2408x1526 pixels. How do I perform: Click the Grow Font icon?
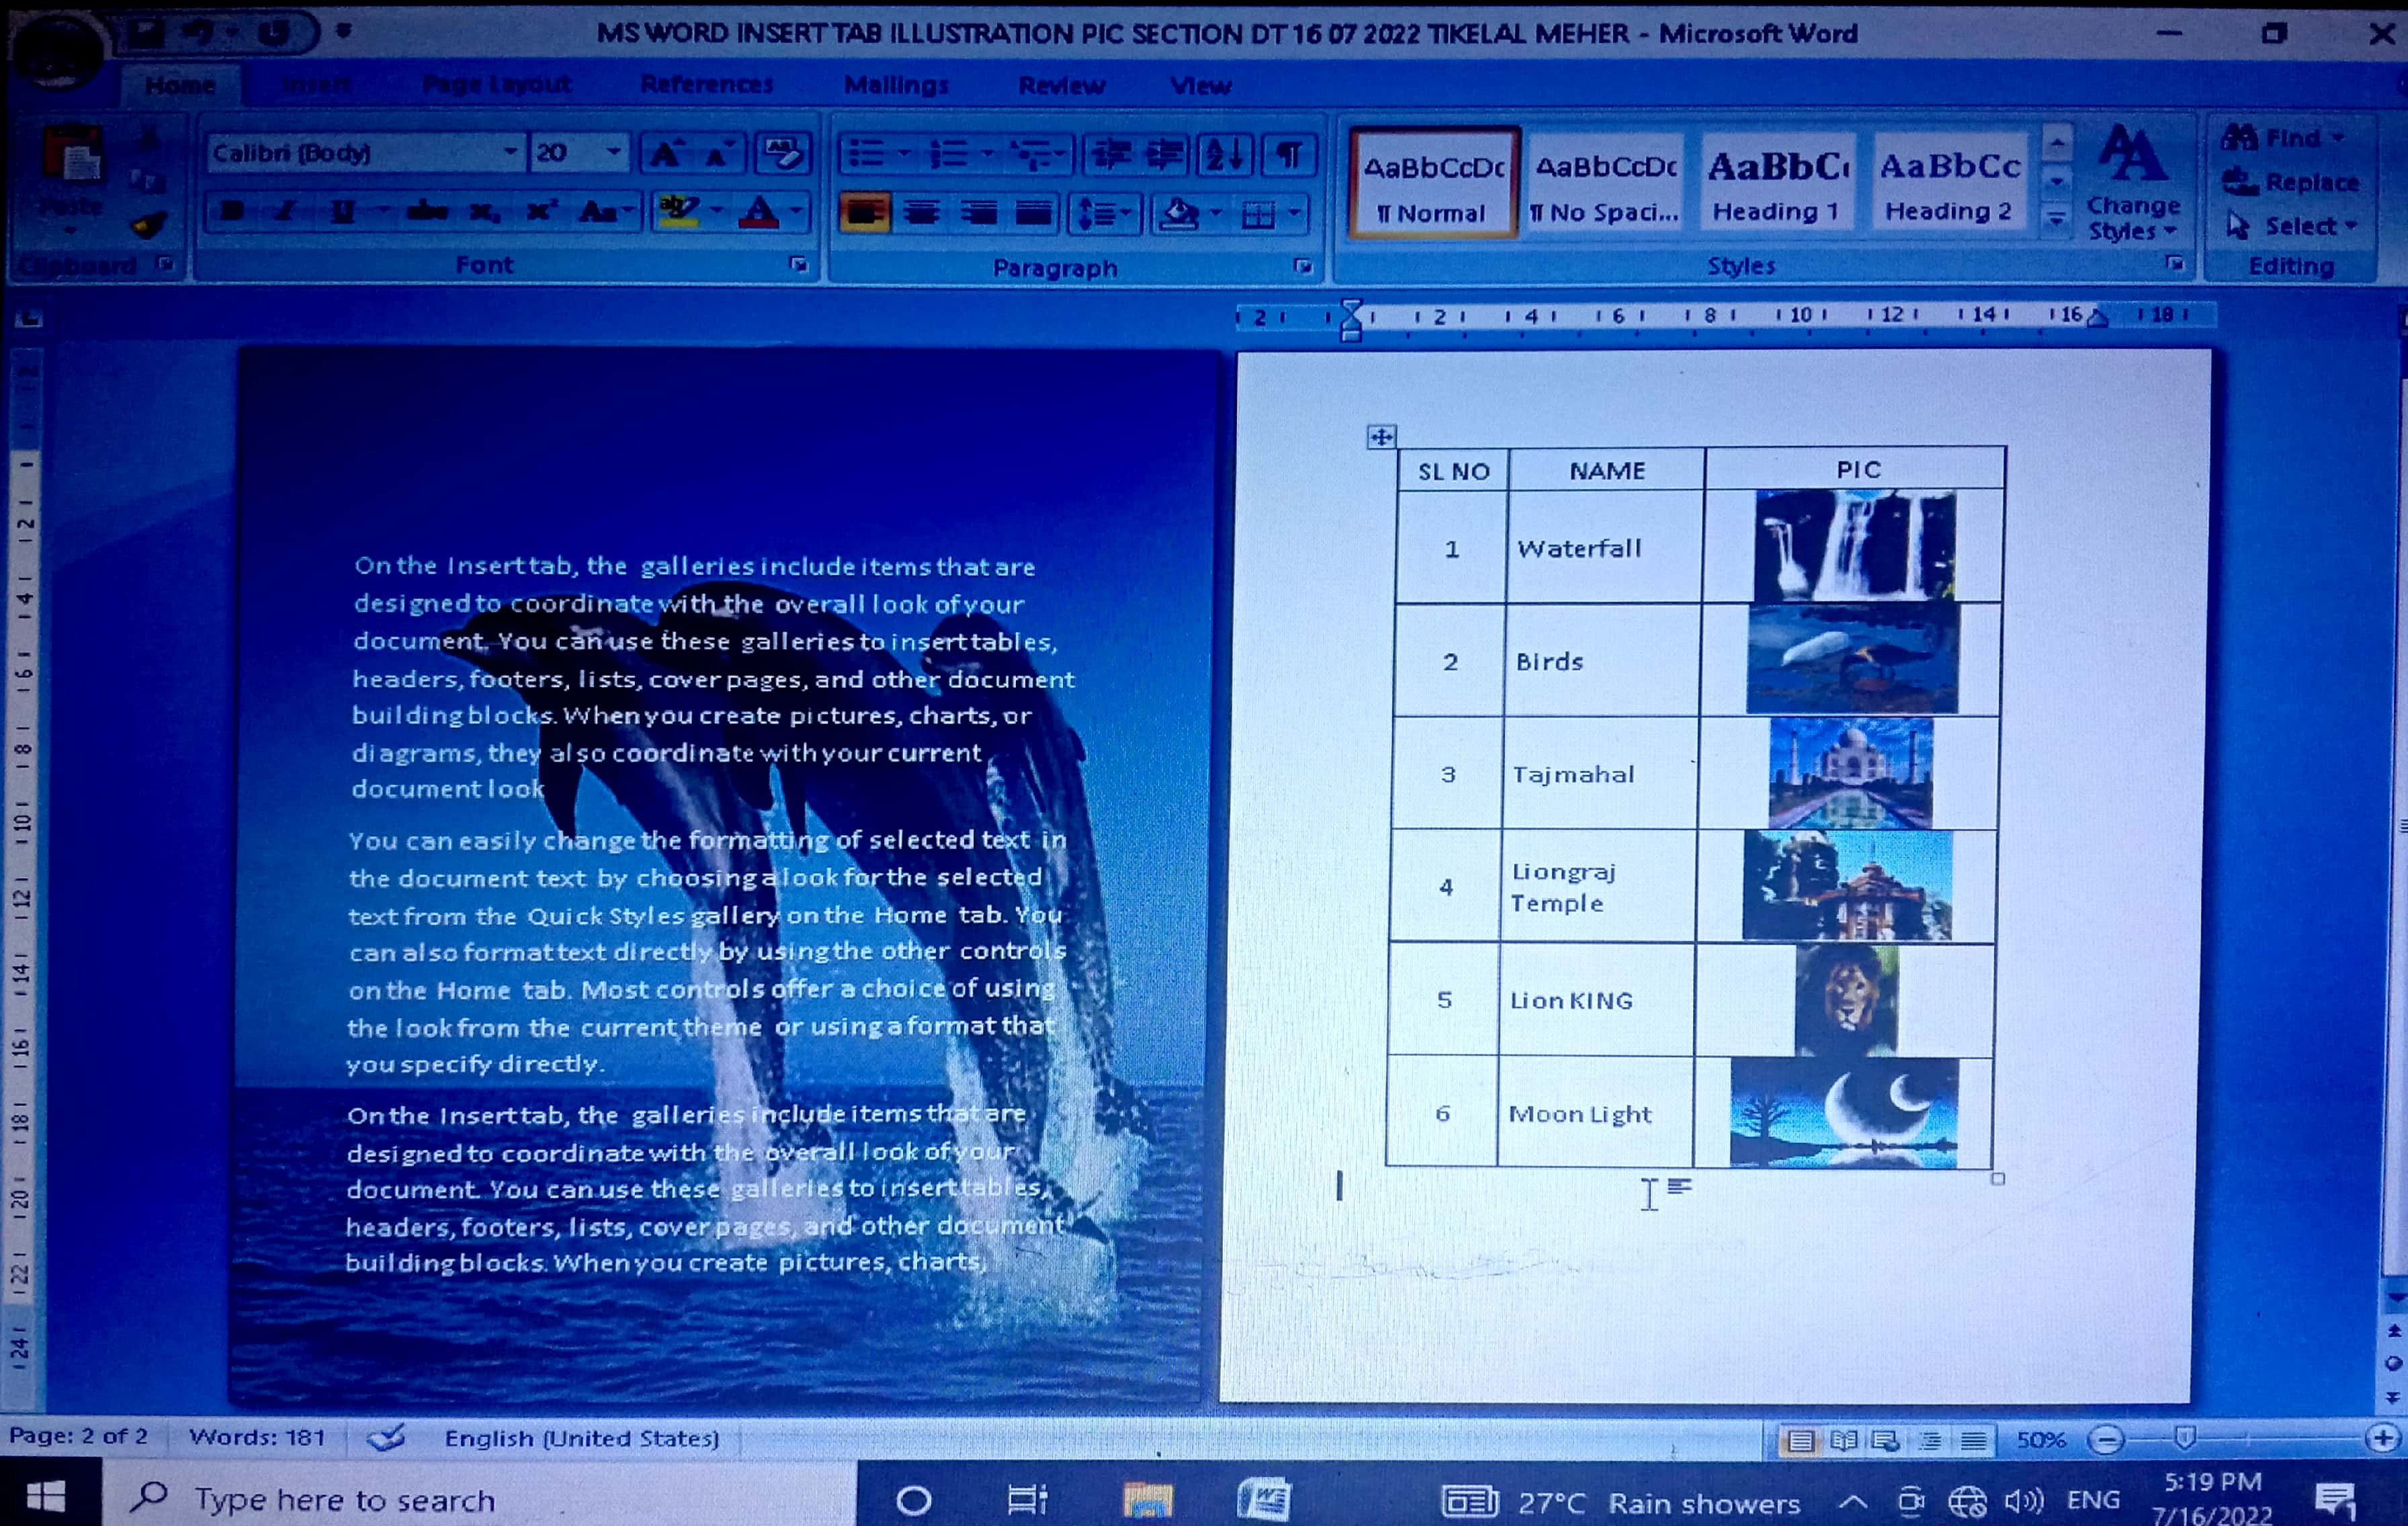click(665, 155)
